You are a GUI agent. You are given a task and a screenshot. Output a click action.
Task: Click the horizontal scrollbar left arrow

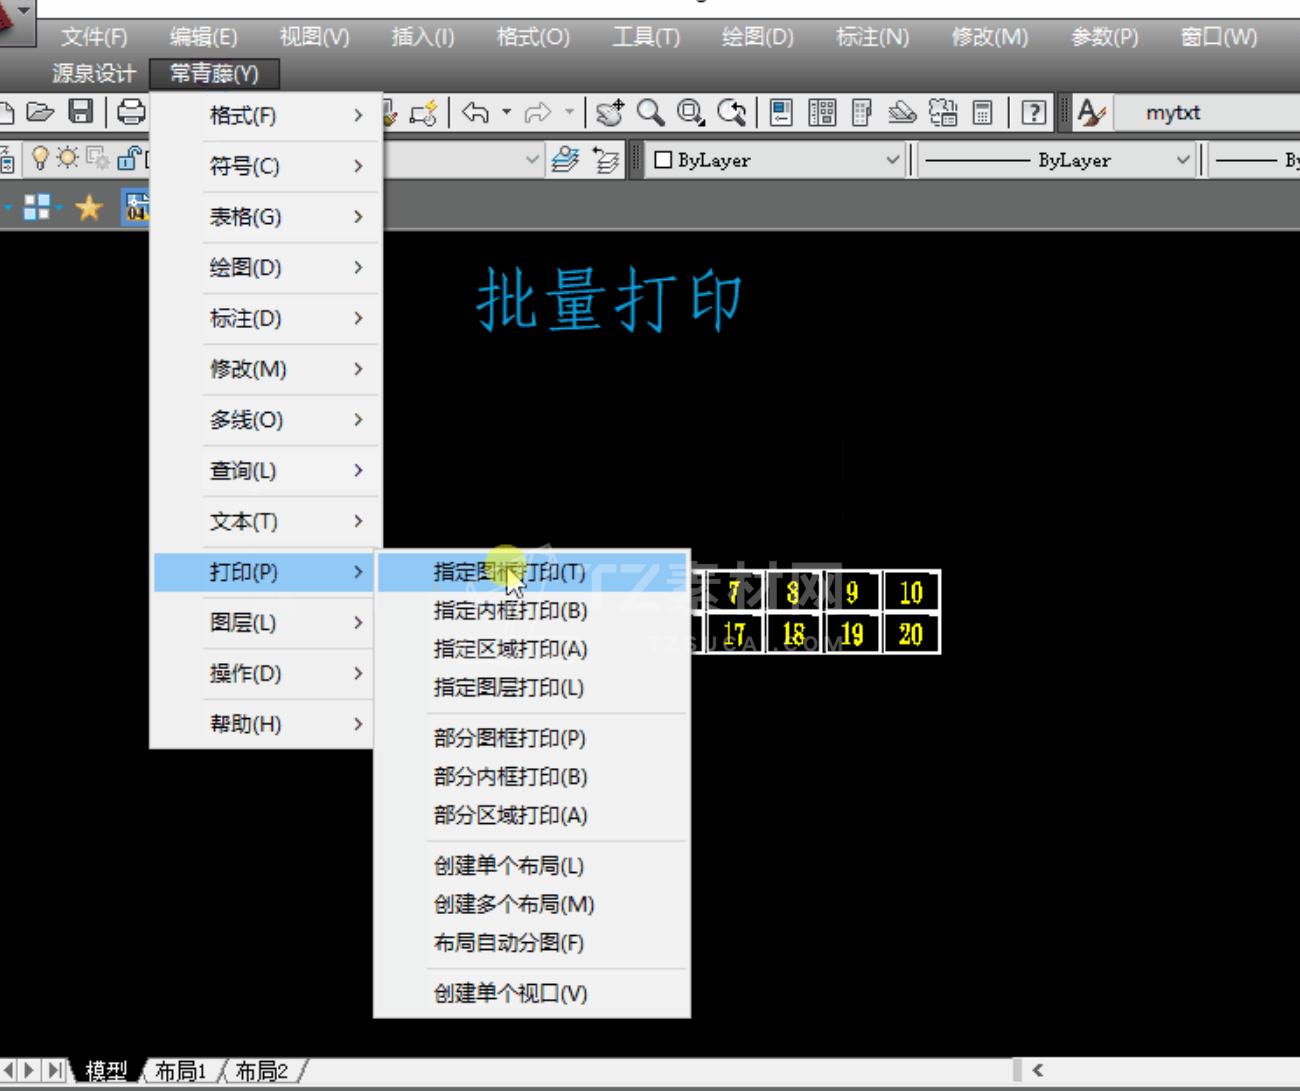pyautogui.click(x=1038, y=1070)
